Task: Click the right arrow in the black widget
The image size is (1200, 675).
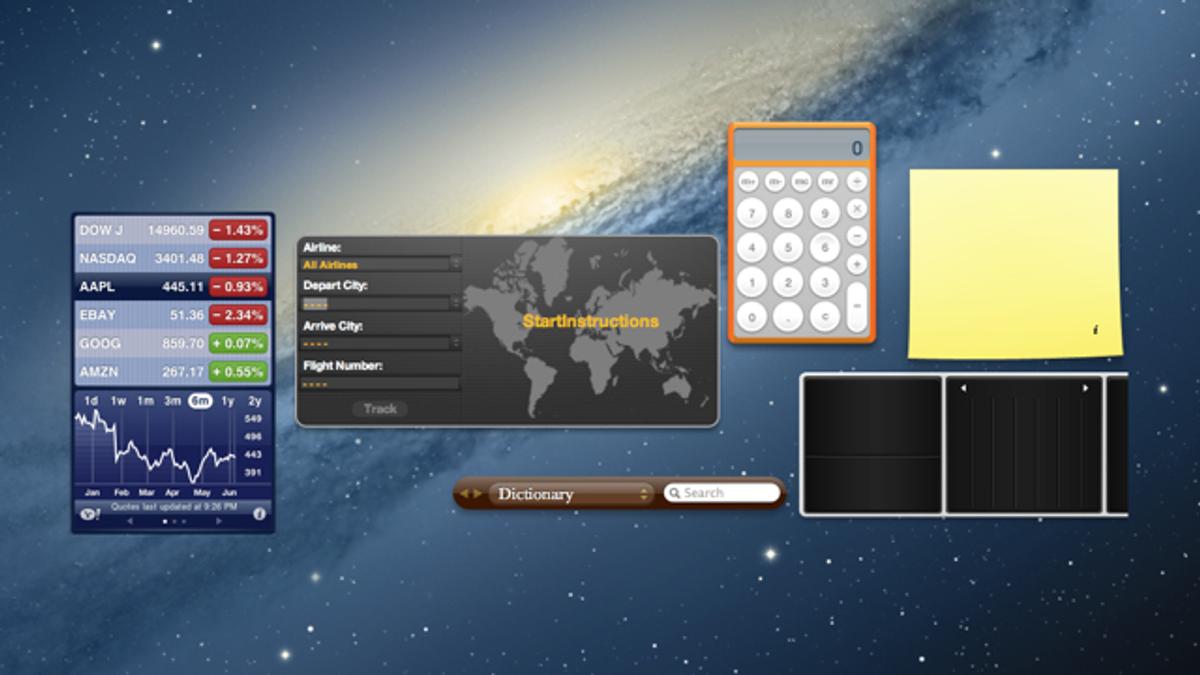Action: [1085, 388]
